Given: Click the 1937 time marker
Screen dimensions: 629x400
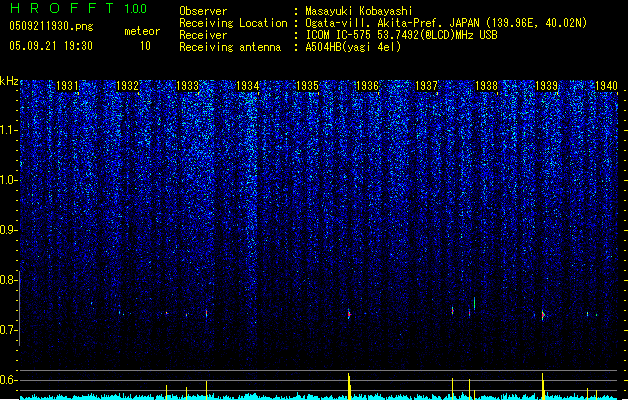Looking at the screenshot, I should coord(426,86).
